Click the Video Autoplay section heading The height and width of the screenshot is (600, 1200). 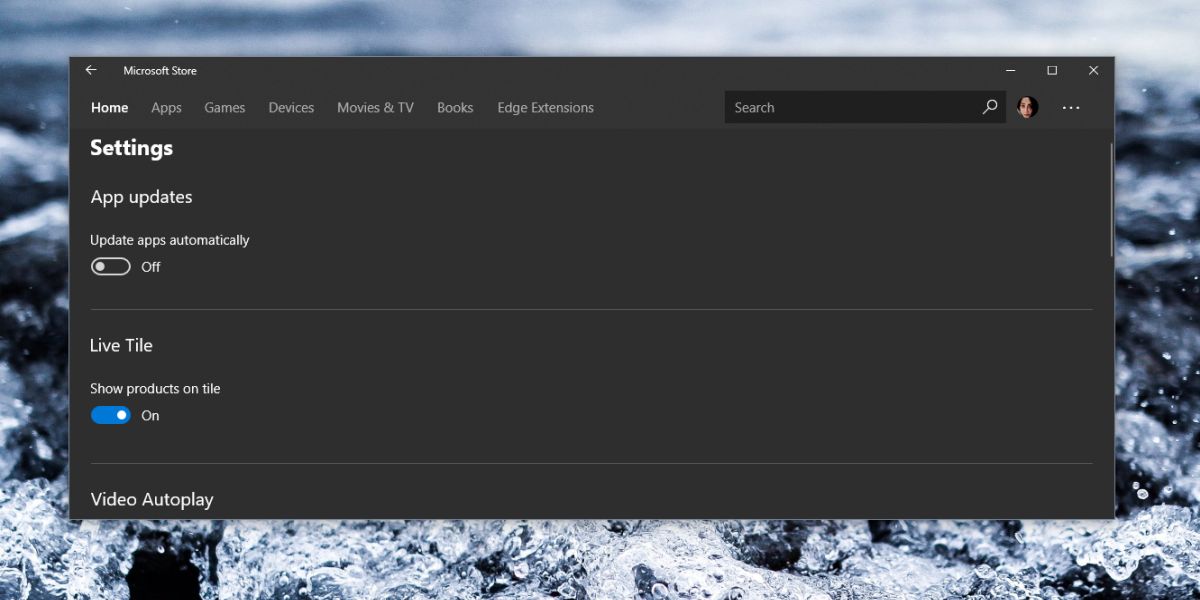click(x=152, y=499)
